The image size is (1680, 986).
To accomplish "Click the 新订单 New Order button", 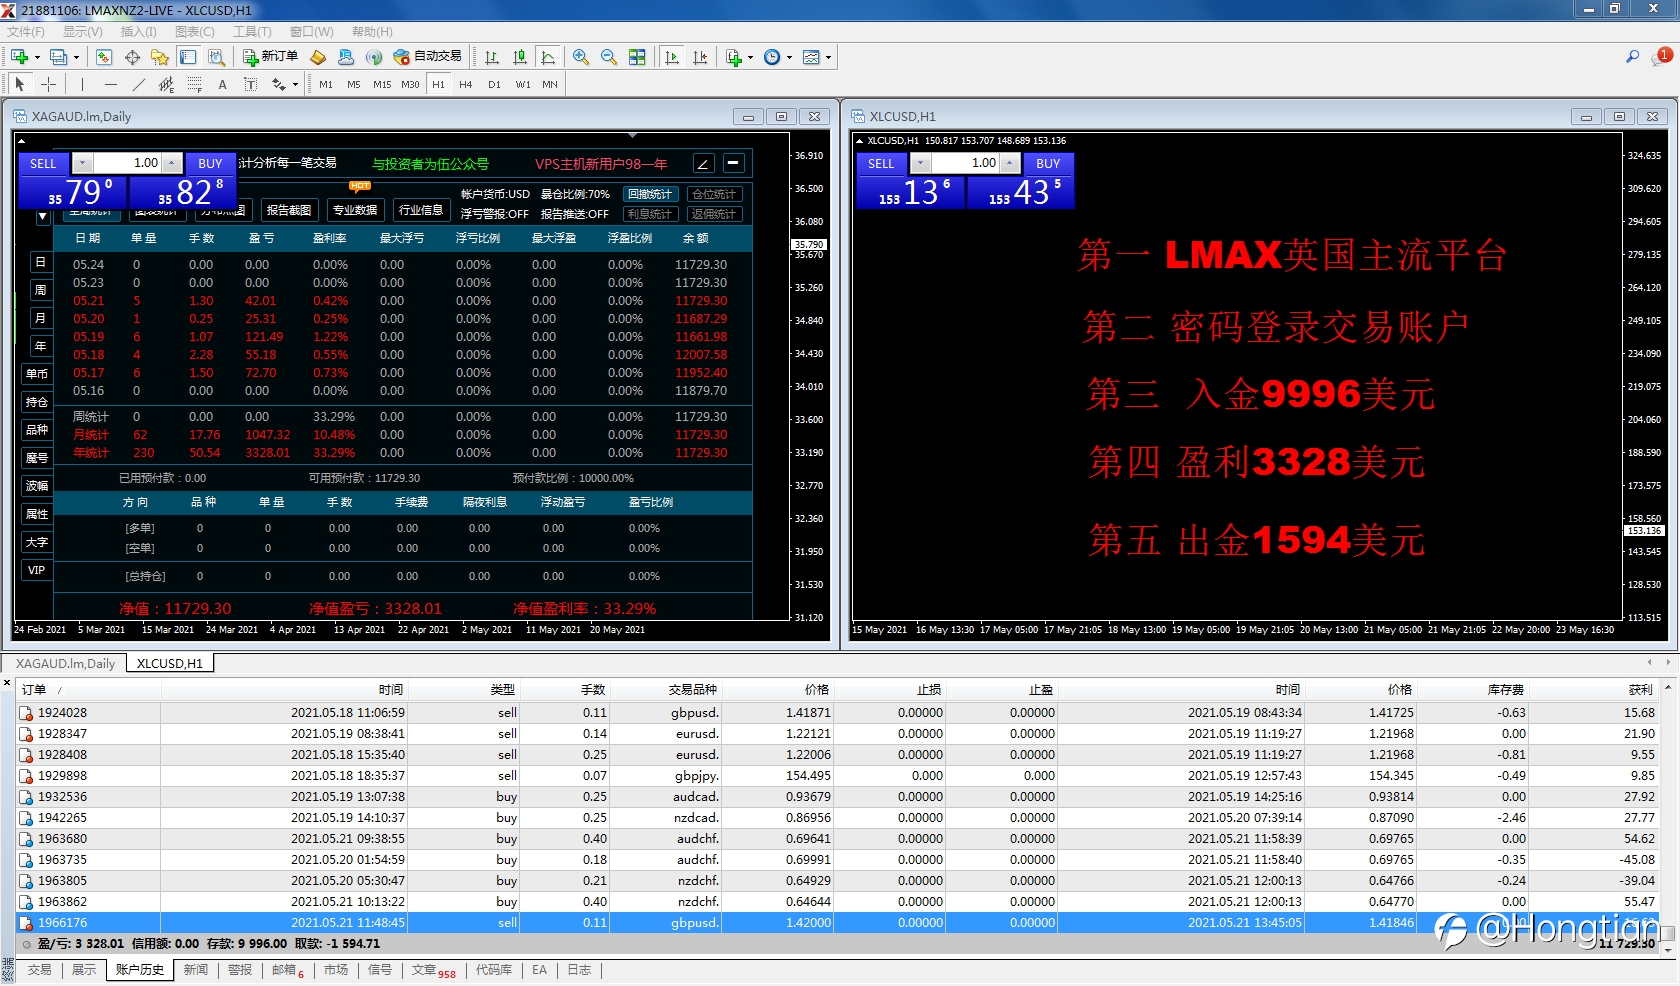I will pos(270,57).
